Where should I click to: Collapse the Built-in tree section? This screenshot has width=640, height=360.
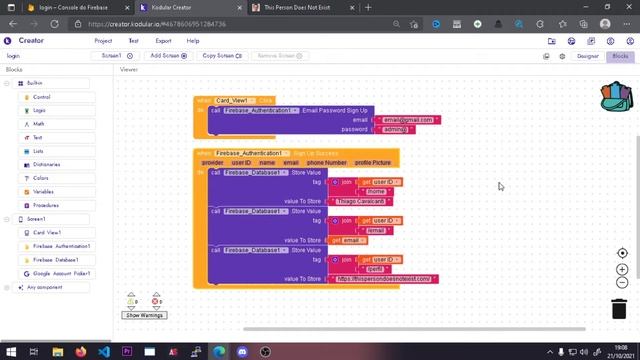7,83
